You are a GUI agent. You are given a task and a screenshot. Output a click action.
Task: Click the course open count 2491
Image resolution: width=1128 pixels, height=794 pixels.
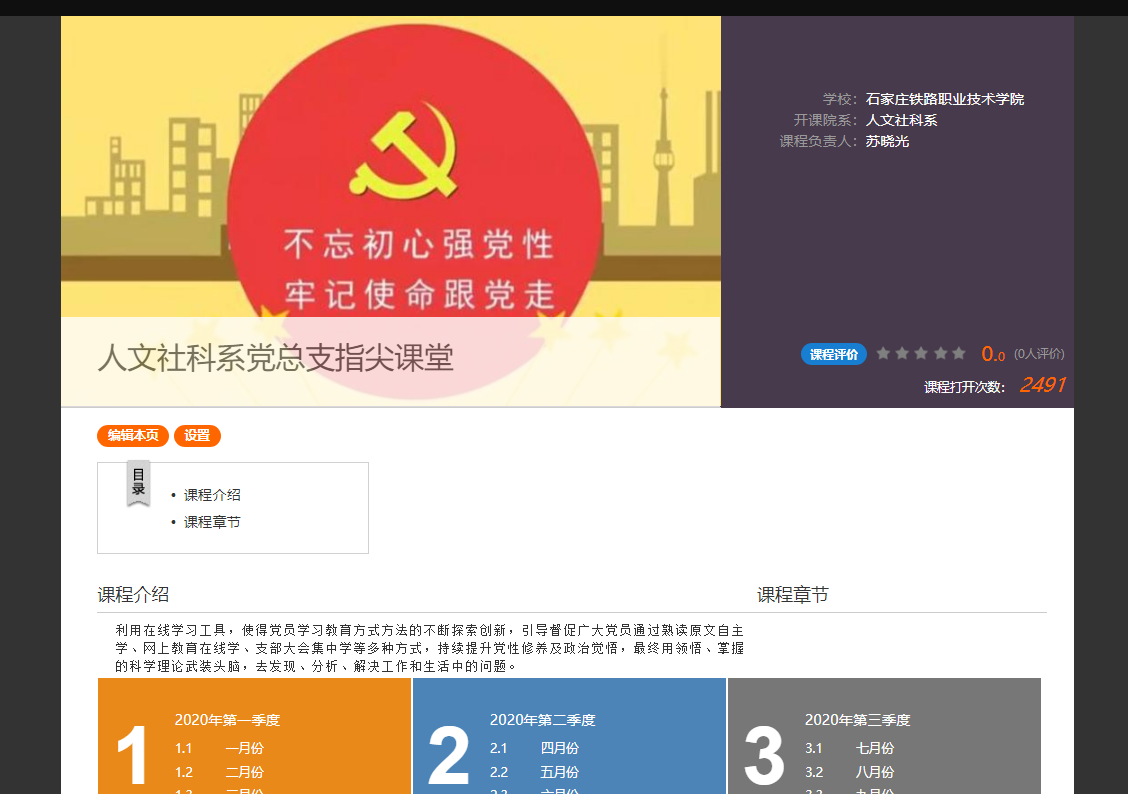pos(1042,385)
